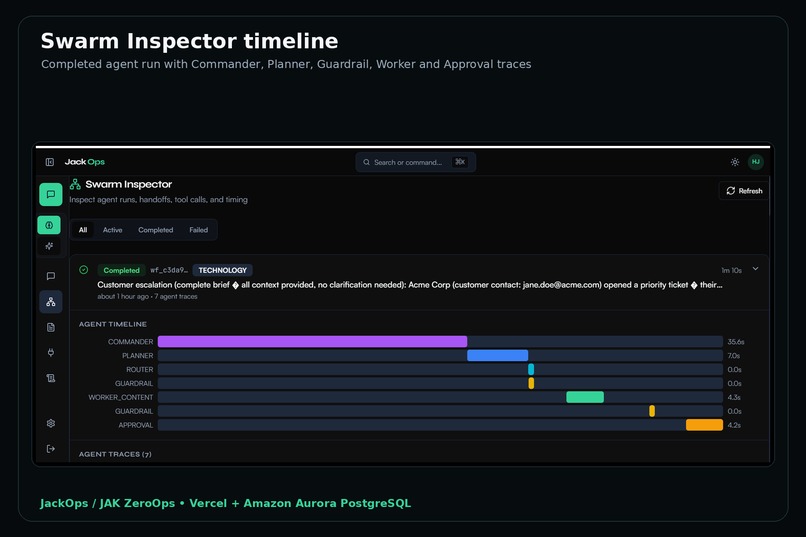Screen dimensions: 806x537
Task: Switch to the Failed filter tab
Action: pyautogui.click(x=198, y=230)
